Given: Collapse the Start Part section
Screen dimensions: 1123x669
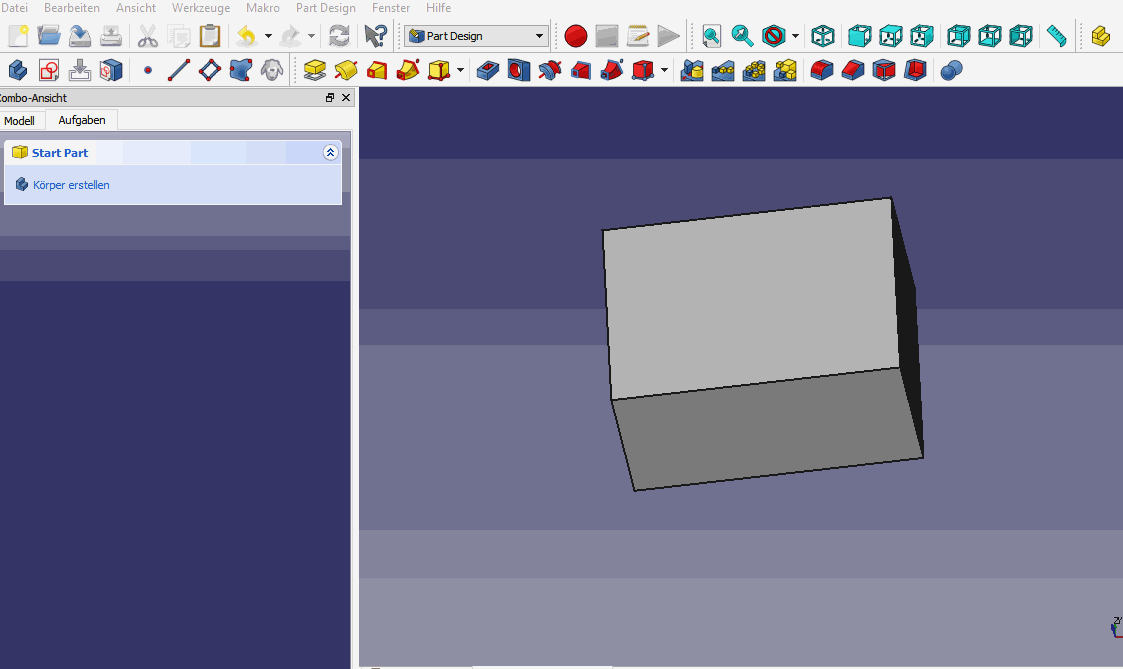Looking at the screenshot, I should pos(330,153).
